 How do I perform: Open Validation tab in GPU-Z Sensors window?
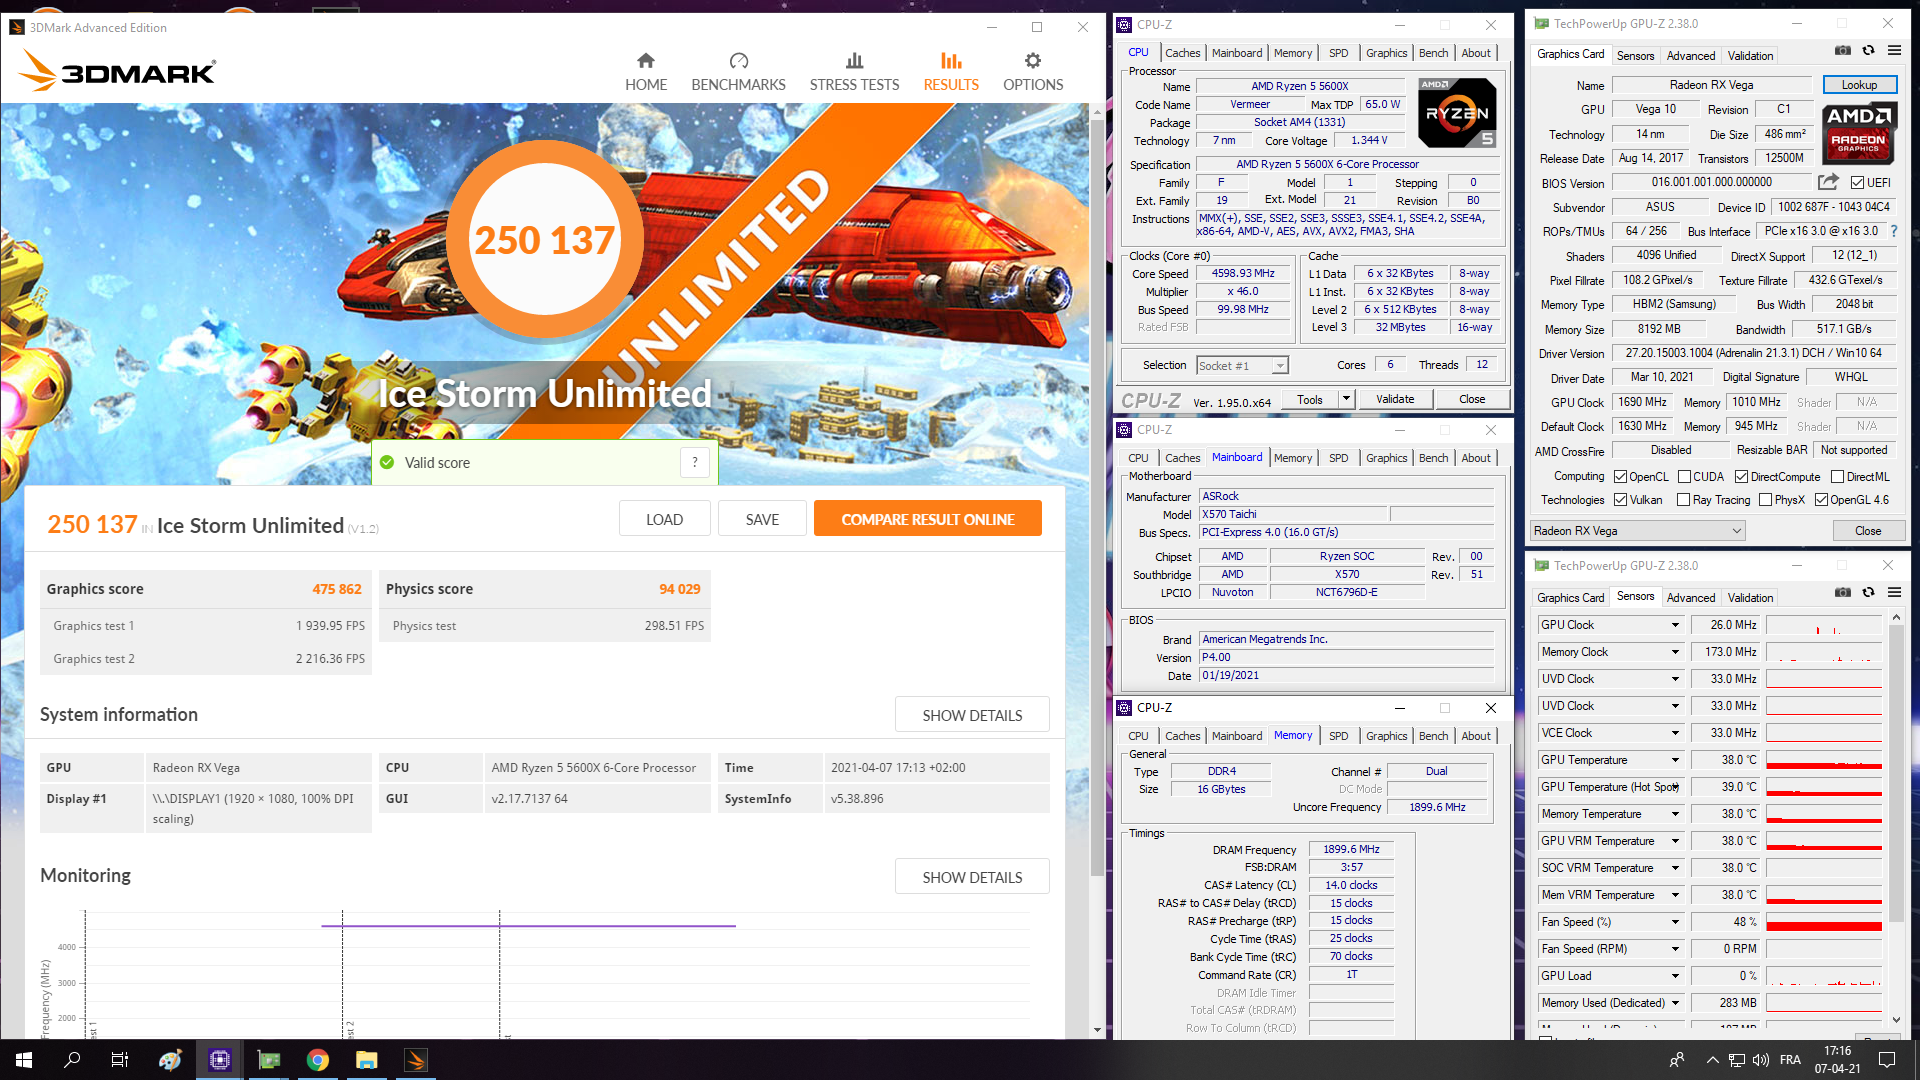pos(1750,598)
